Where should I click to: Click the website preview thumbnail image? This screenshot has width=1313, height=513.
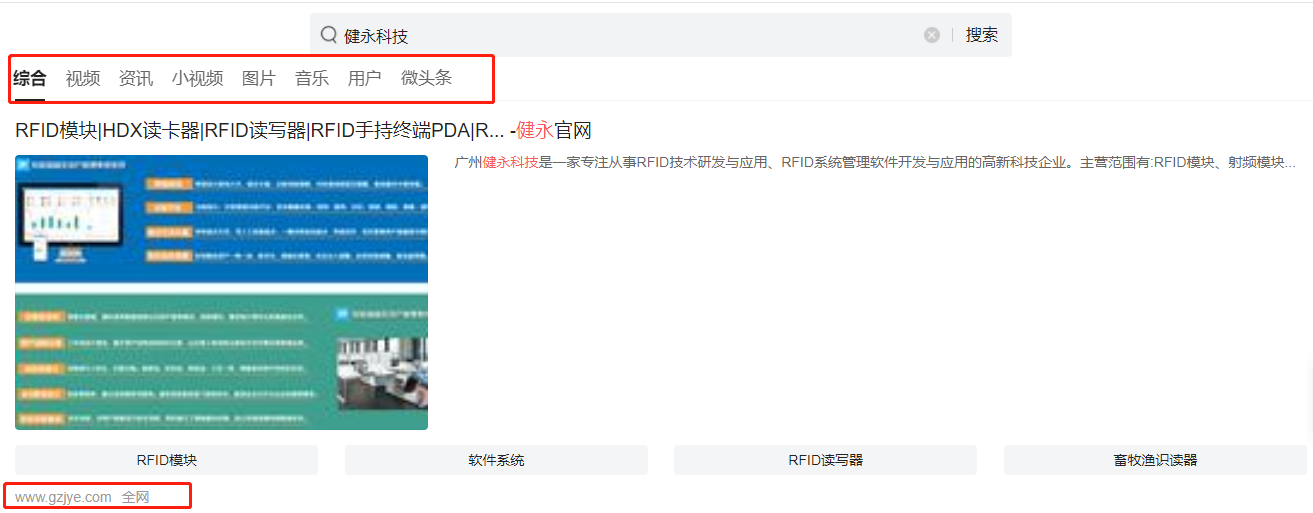point(221,292)
